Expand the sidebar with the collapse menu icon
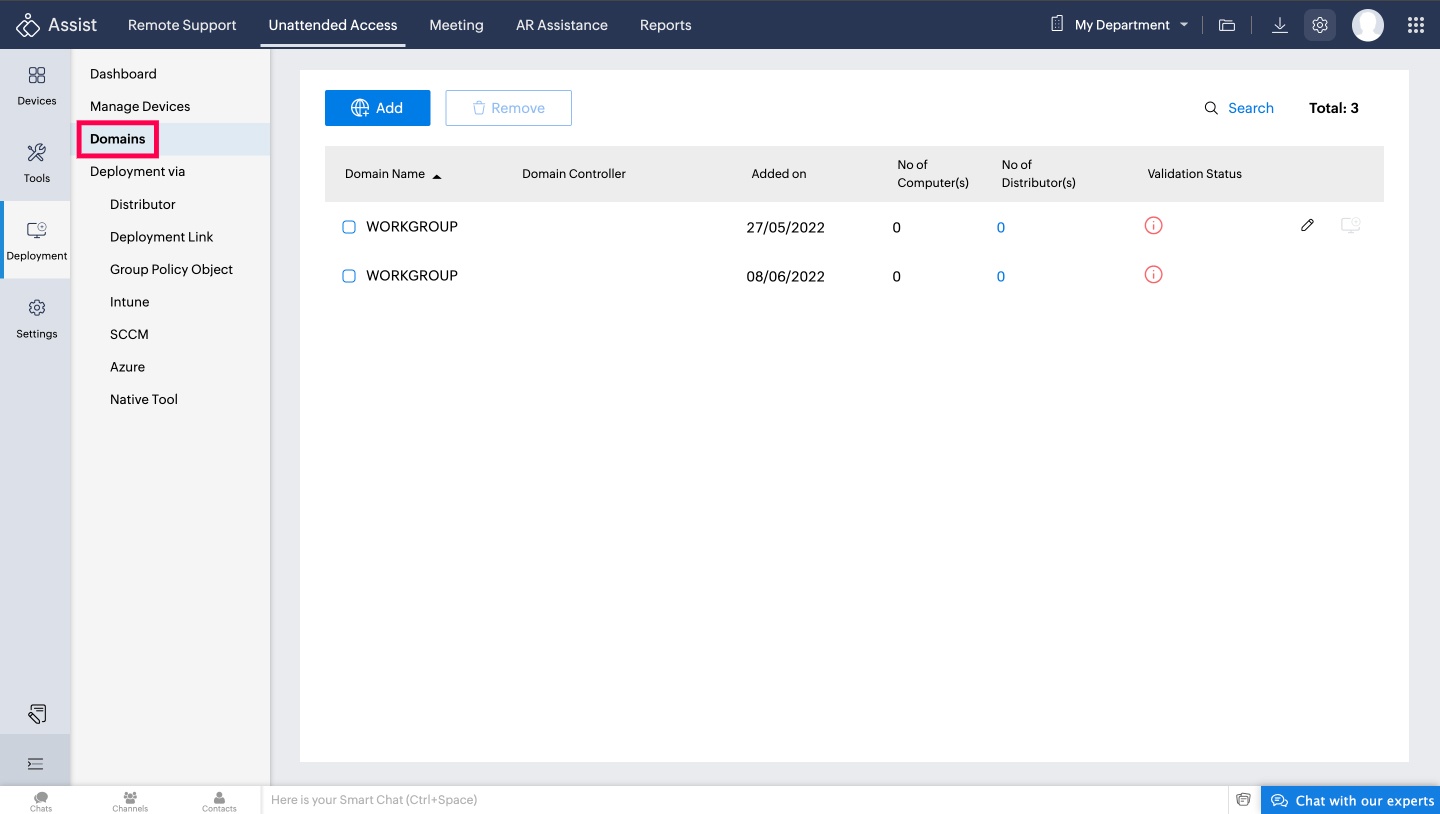 (36, 764)
